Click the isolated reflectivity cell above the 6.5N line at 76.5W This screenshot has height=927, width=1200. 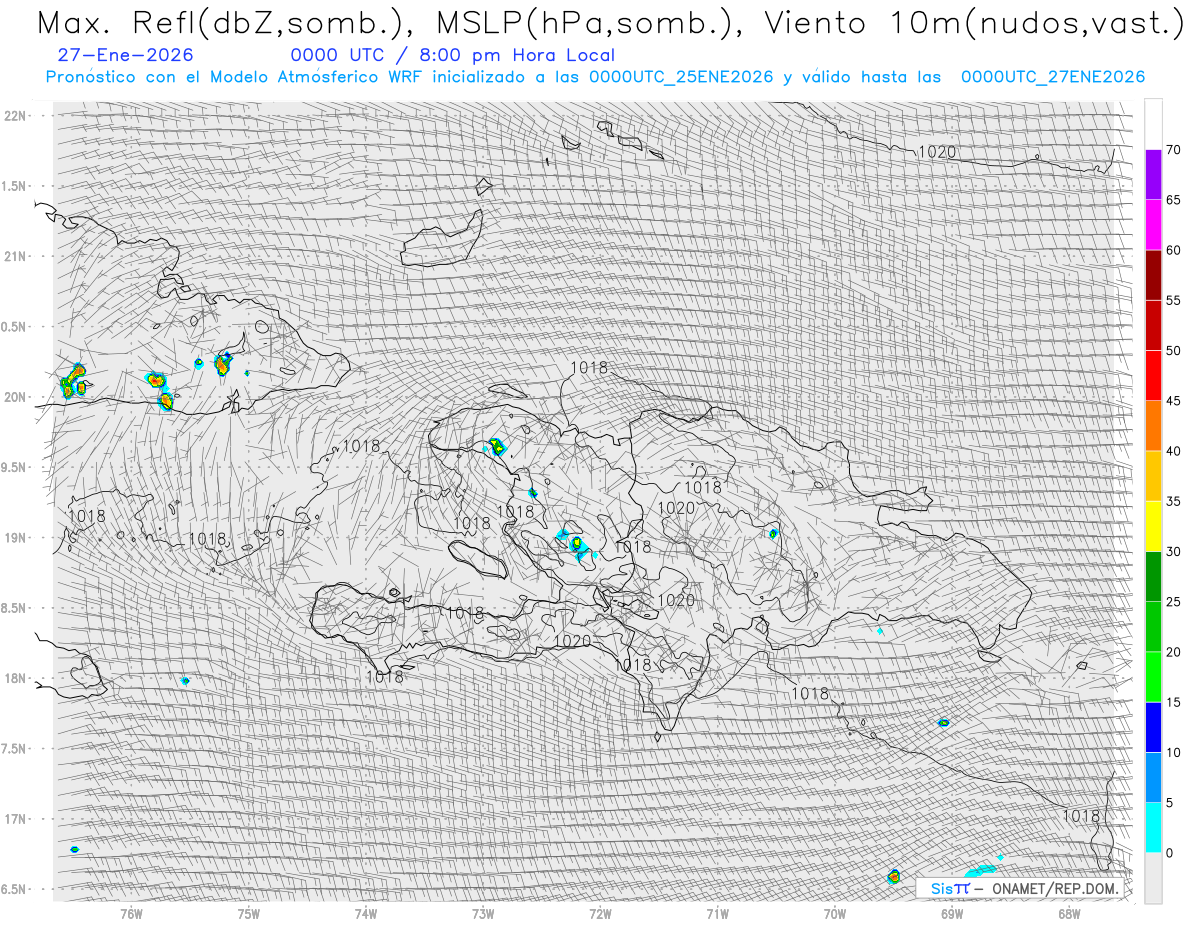75,849
